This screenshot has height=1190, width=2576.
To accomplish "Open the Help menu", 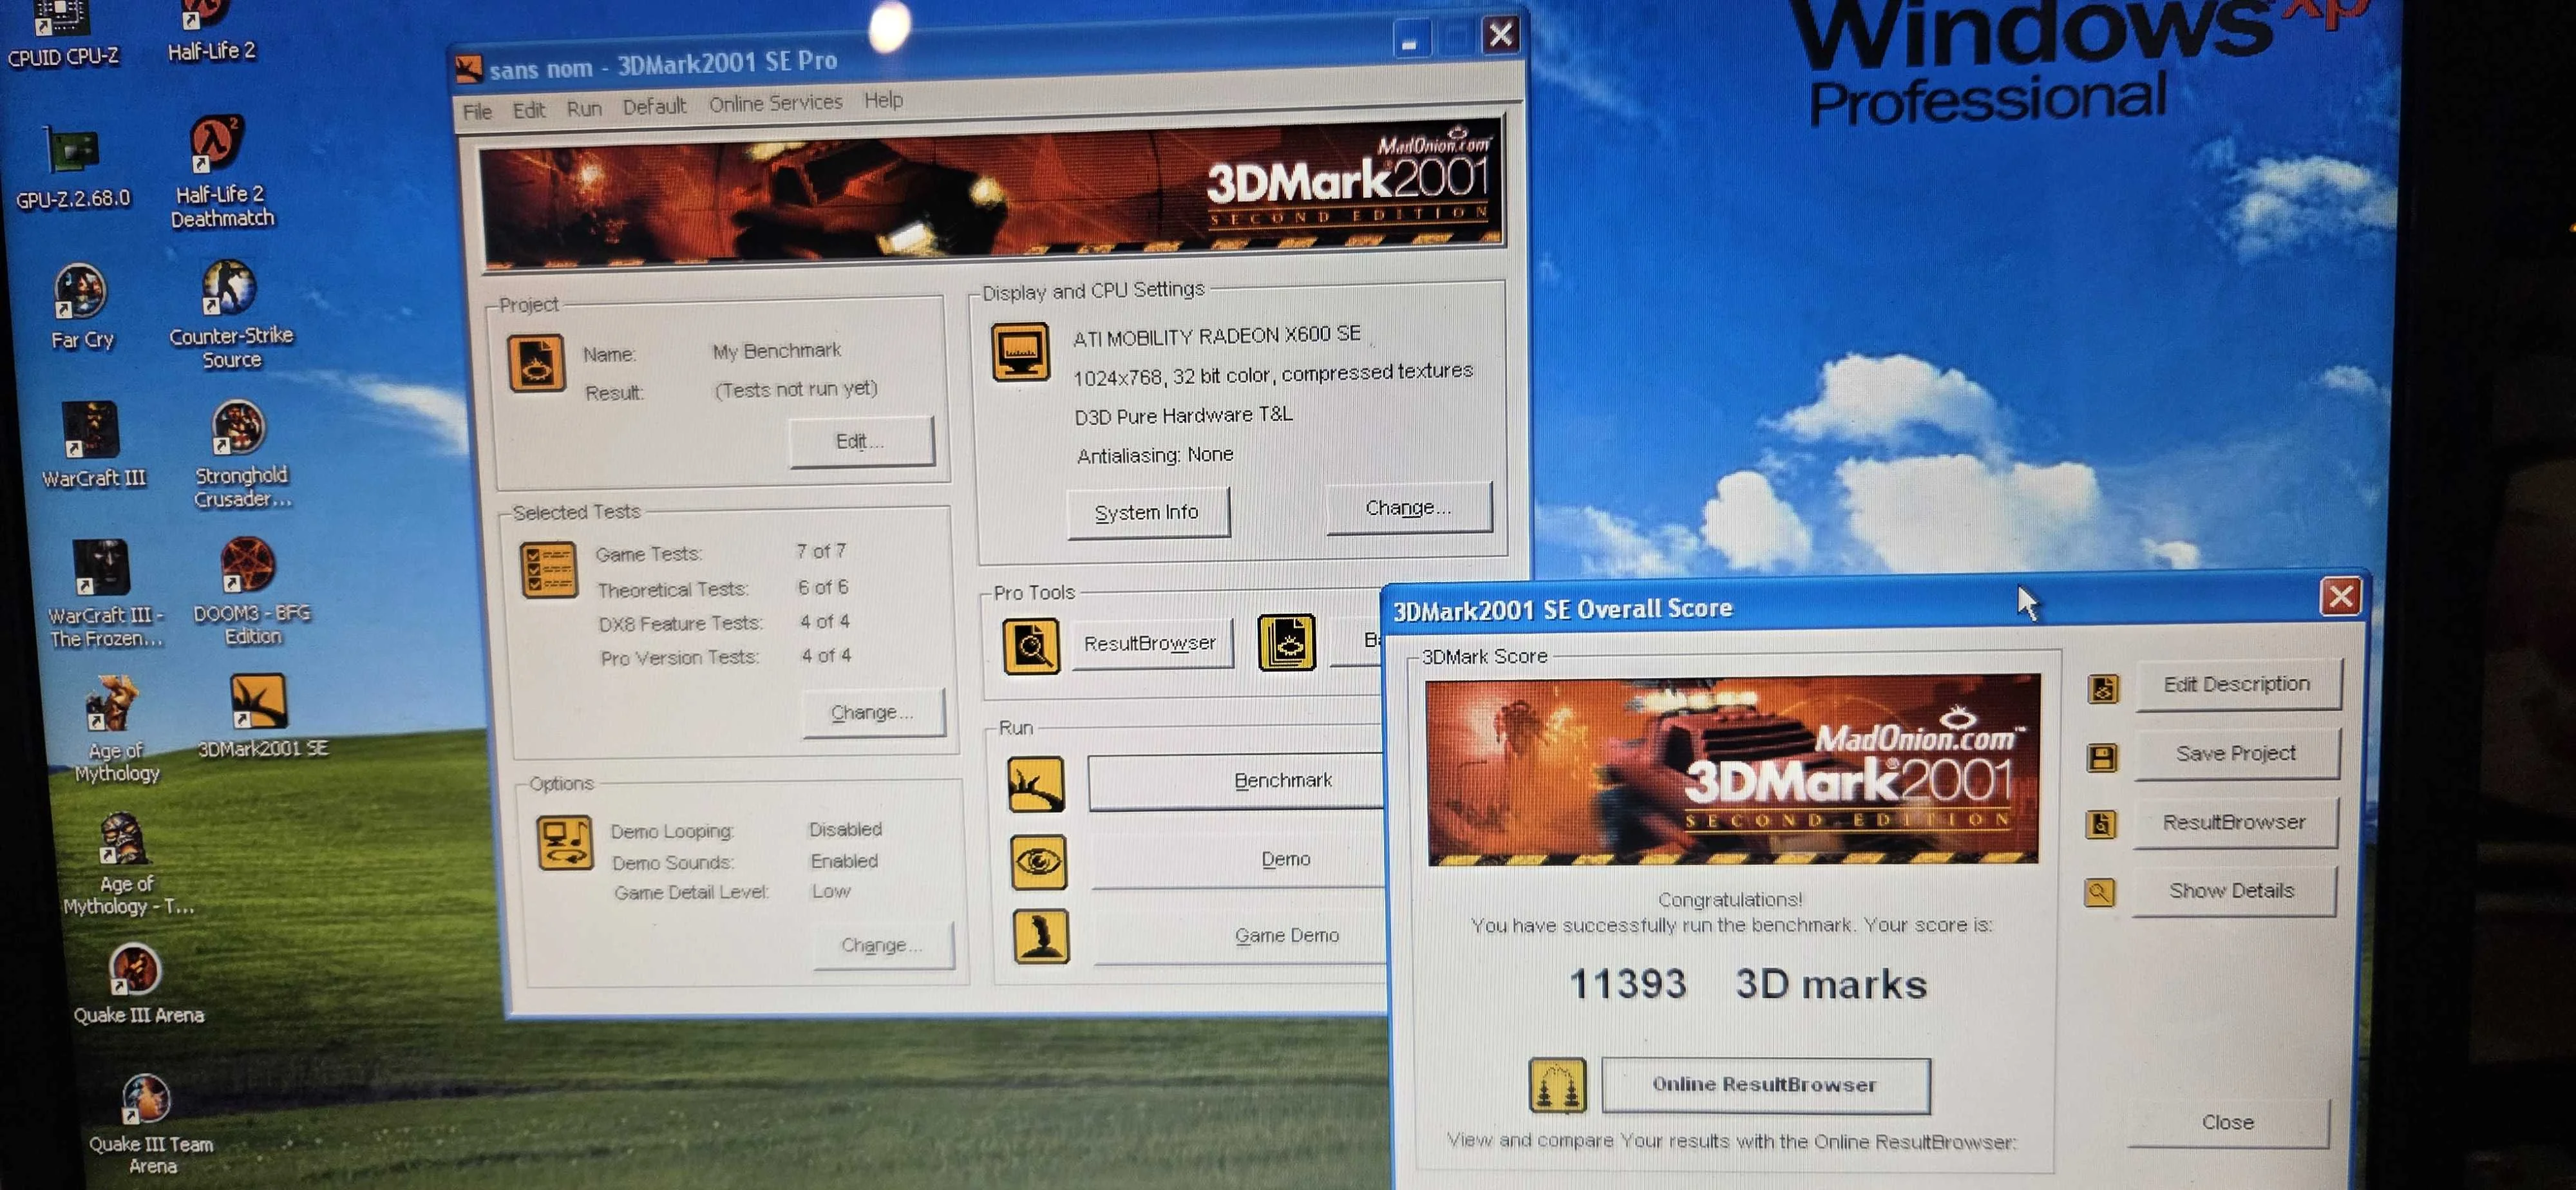I will coord(883,100).
